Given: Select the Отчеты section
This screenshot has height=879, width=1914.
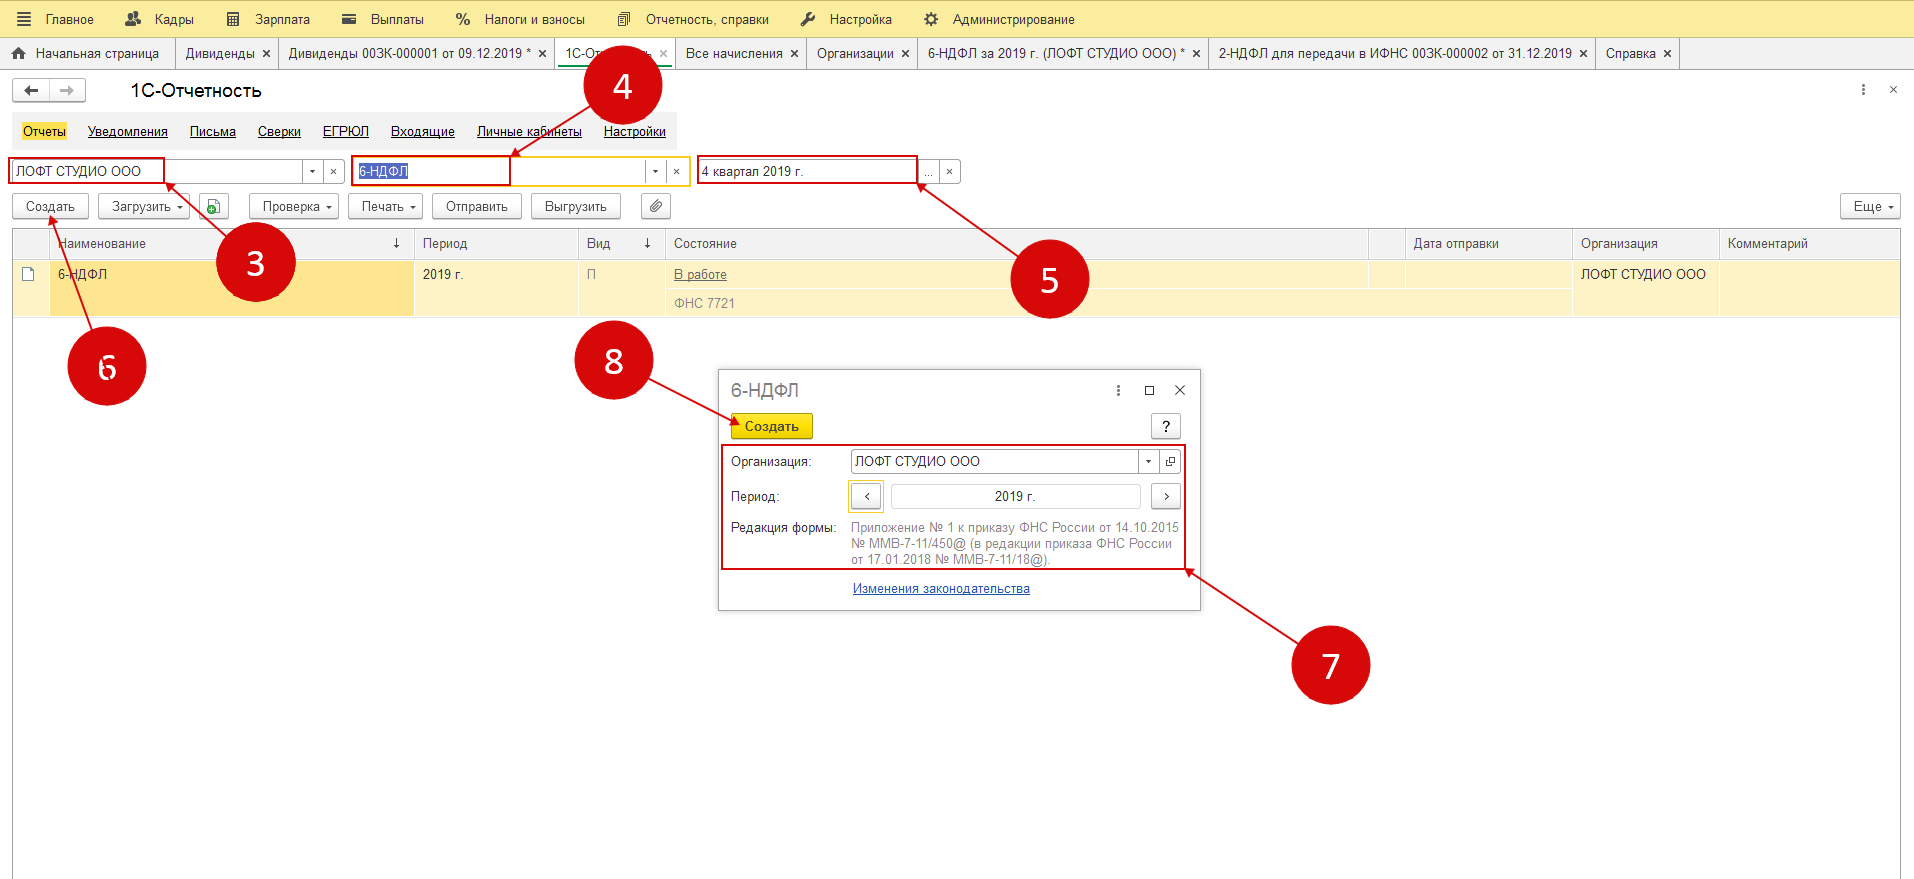Looking at the screenshot, I should point(44,131).
